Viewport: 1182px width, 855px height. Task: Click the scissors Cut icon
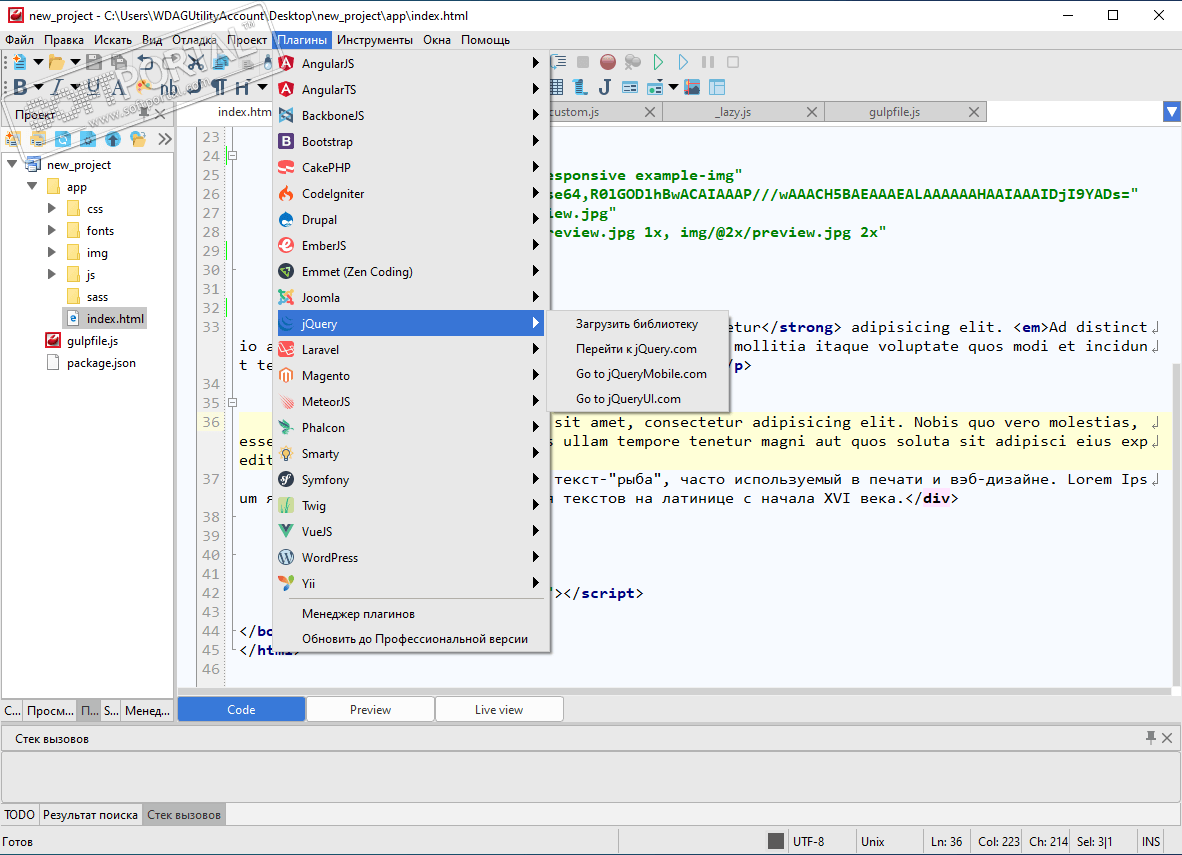click(x=196, y=63)
